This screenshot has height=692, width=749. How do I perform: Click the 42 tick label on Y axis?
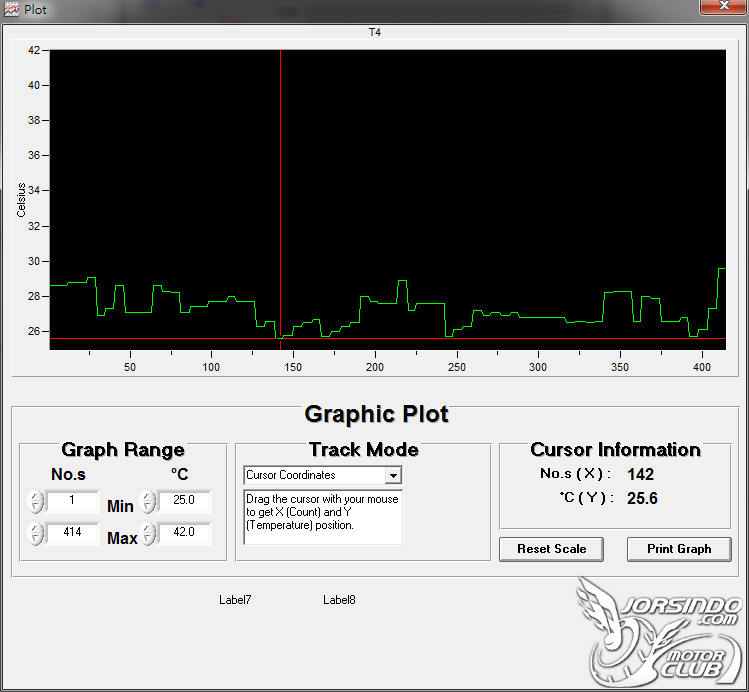pyautogui.click(x=34, y=50)
